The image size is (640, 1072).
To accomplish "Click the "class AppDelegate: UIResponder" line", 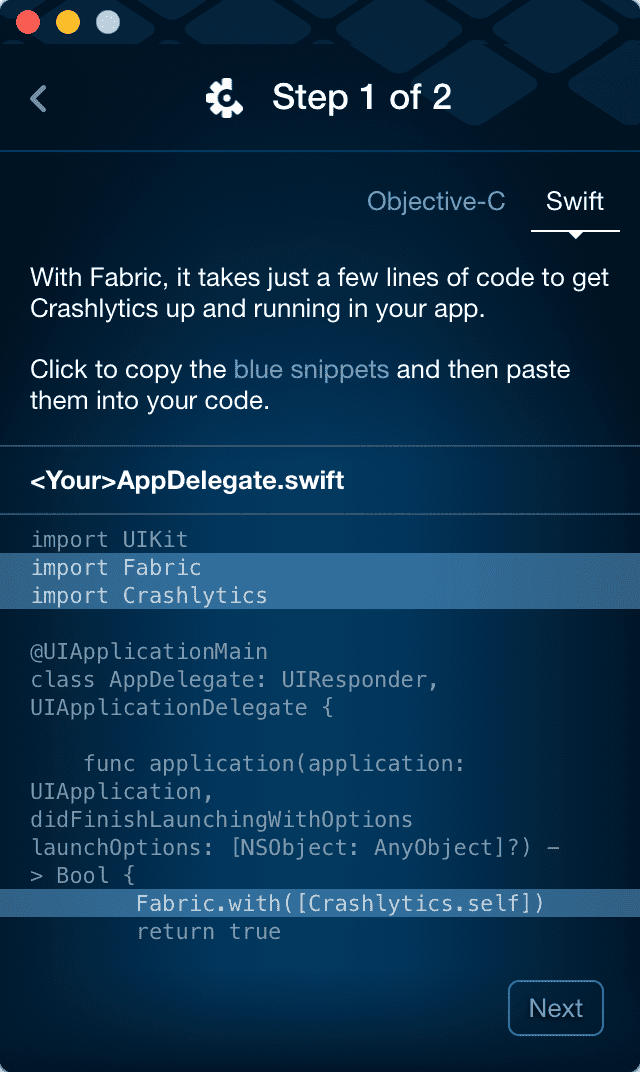I will 234,680.
